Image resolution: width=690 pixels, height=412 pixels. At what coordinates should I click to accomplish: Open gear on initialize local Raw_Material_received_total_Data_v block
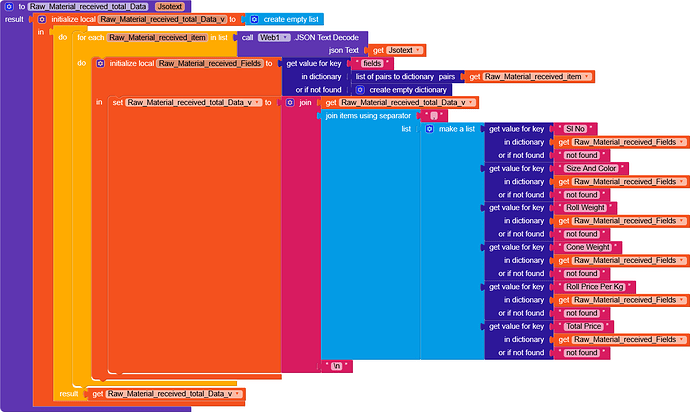click(42, 19)
